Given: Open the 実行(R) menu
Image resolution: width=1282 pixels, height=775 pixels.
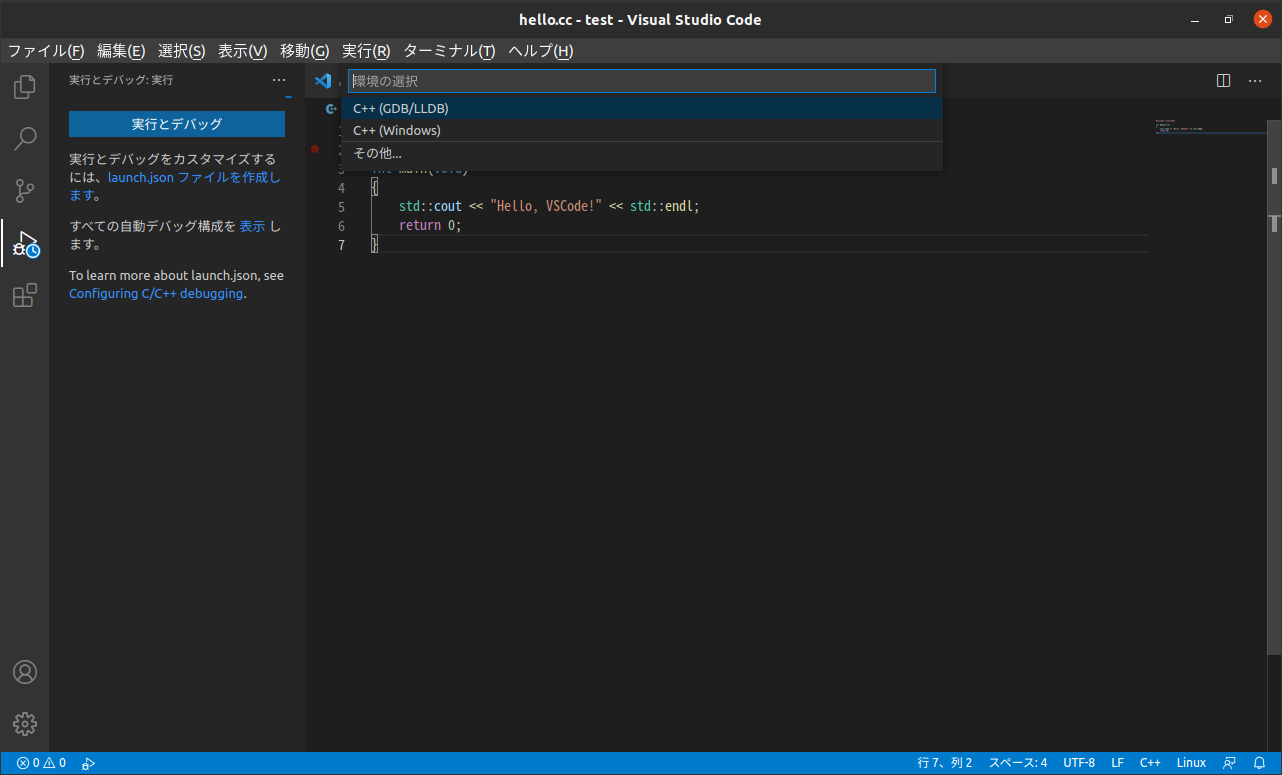Looking at the screenshot, I should click(x=366, y=51).
